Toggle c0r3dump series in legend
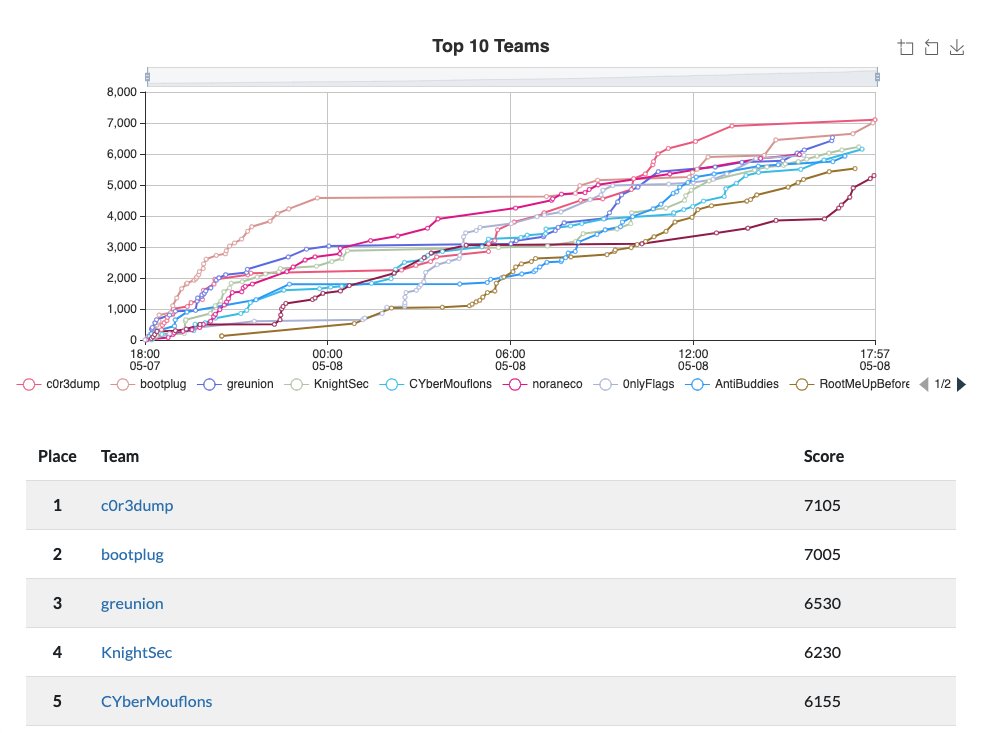 (58, 384)
